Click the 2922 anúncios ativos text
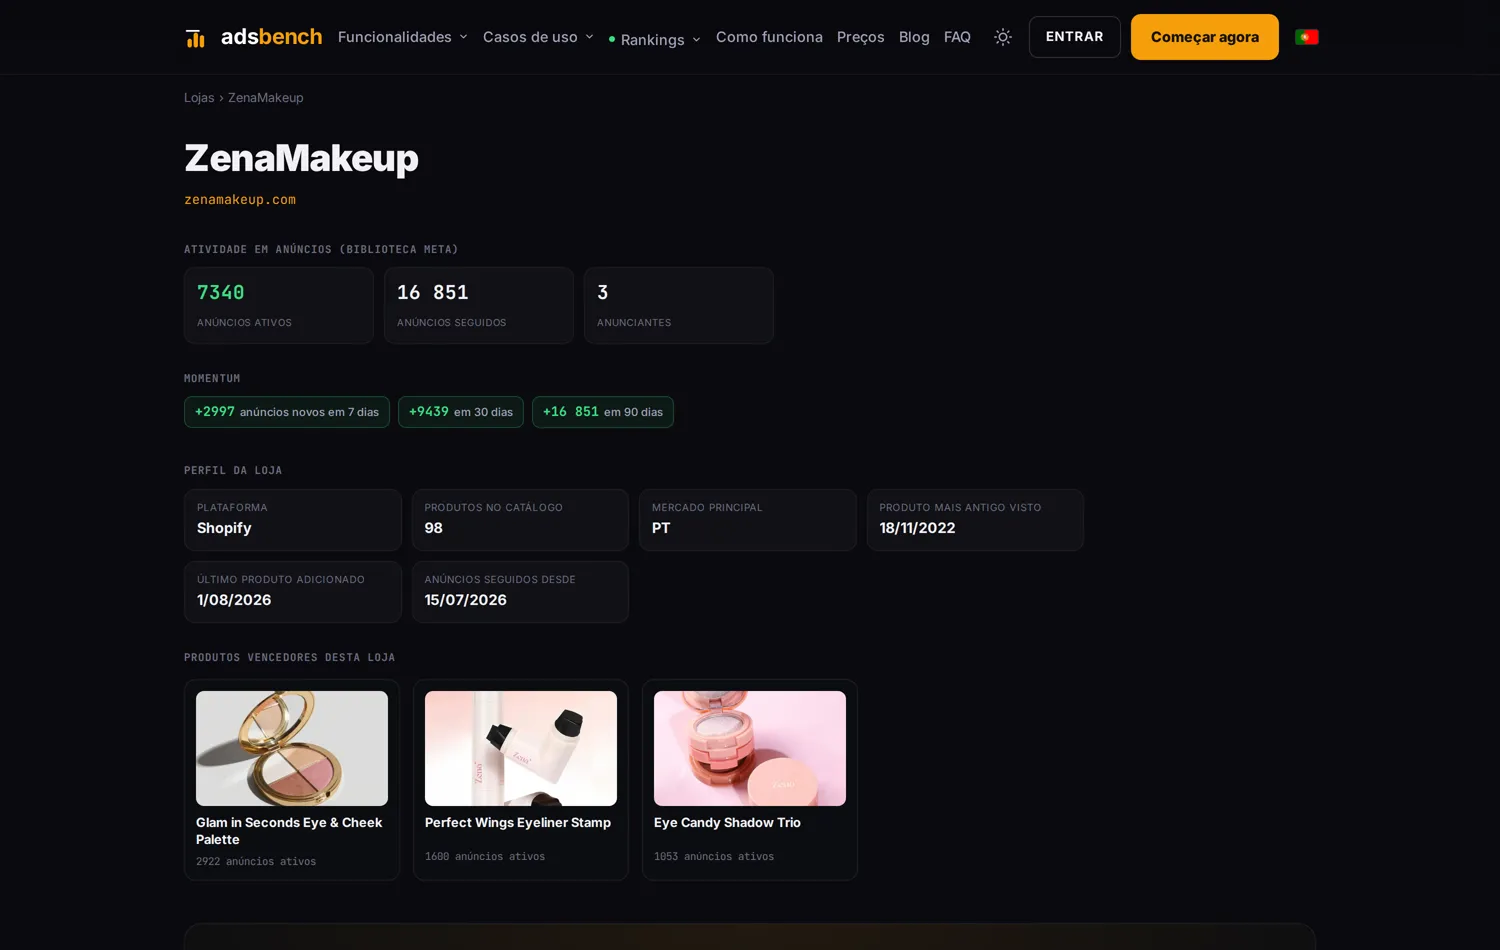Image resolution: width=1500 pixels, height=950 pixels. point(256,862)
